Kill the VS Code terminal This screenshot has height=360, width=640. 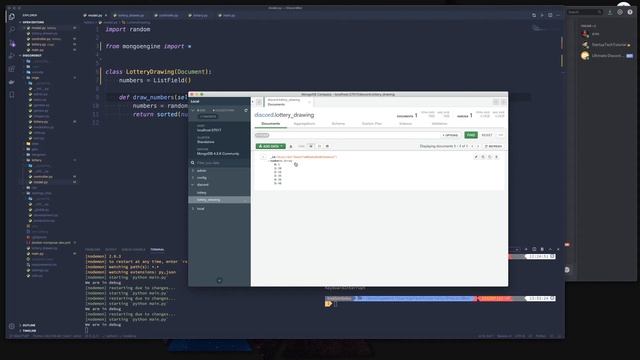pyautogui.click(x=542, y=249)
